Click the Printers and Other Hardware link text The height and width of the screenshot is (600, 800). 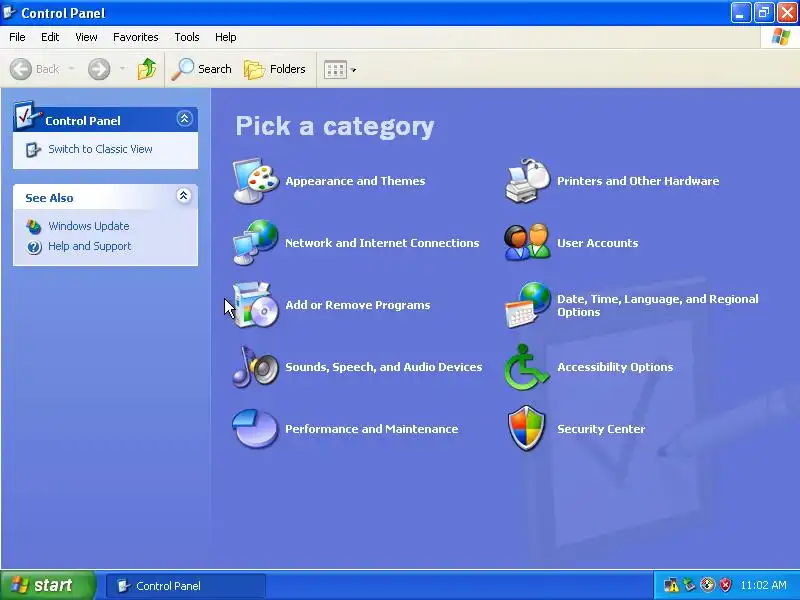pos(638,181)
